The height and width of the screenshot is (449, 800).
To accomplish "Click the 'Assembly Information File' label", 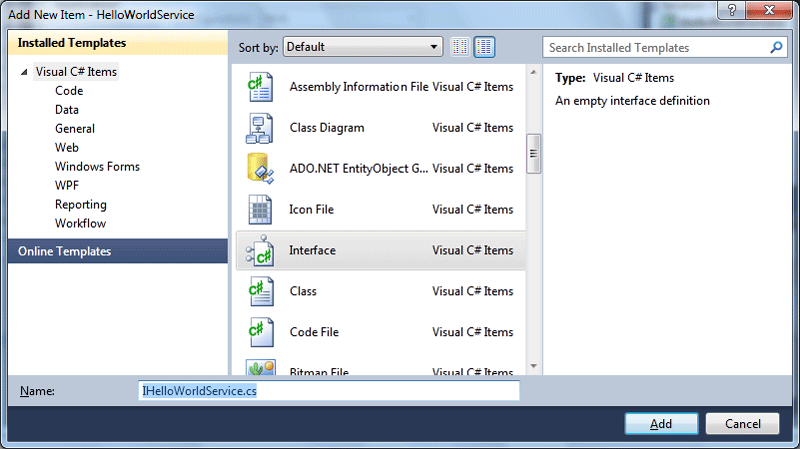I will 359,87.
